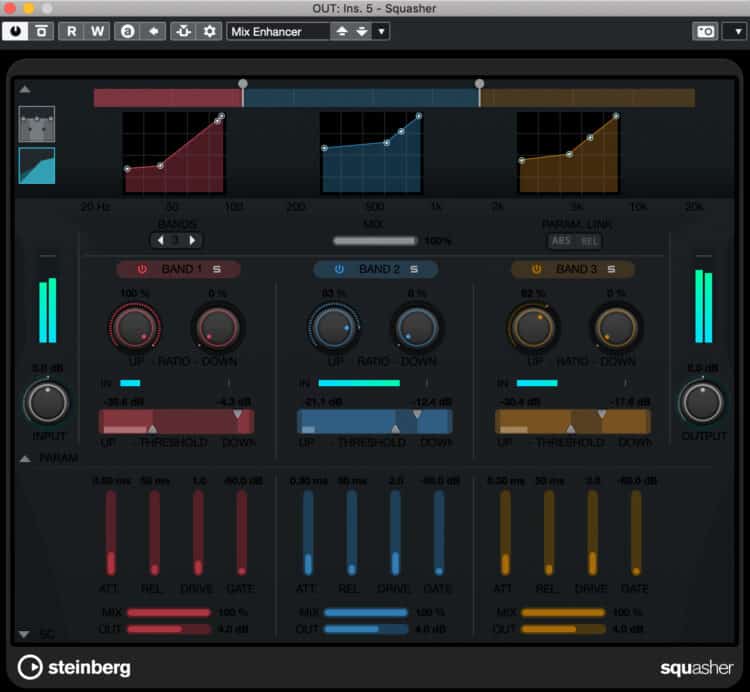Click Band 3 GATE slider
Image resolution: width=750 pixels, height=692 pixels.
[x=636, y=533]
